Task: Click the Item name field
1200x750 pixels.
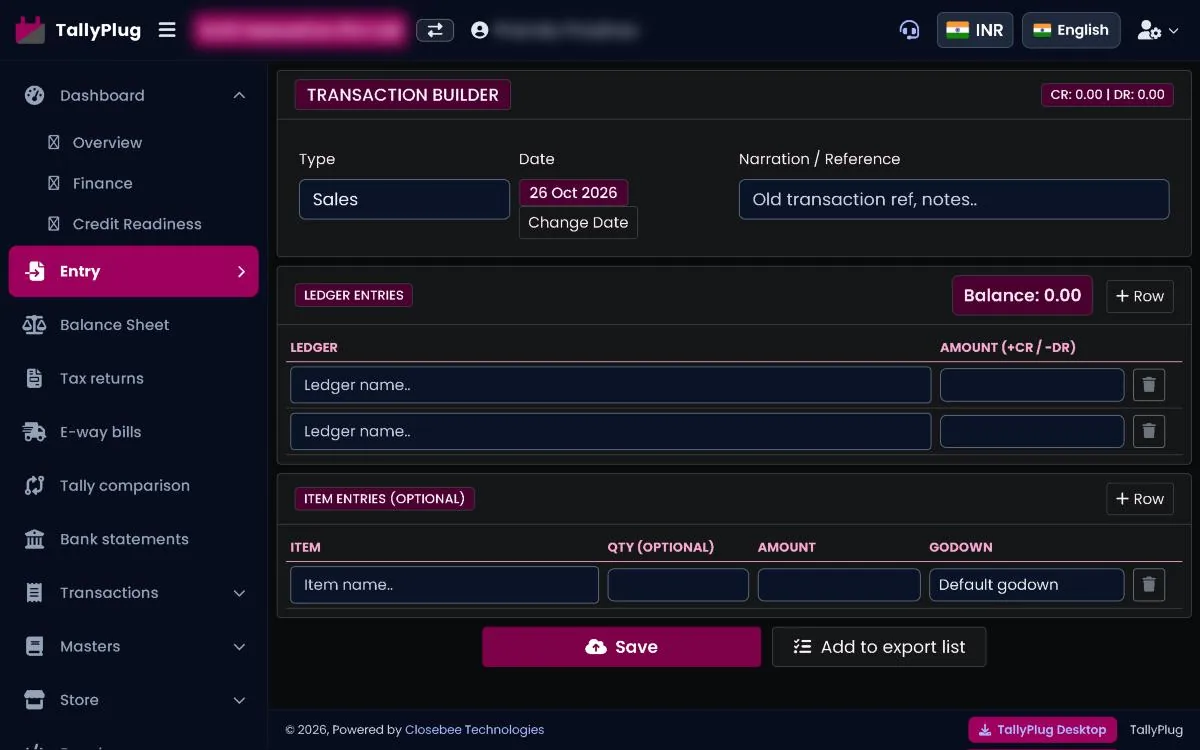Action: pos(444,585)
